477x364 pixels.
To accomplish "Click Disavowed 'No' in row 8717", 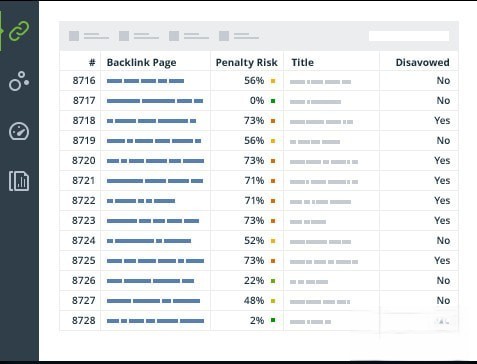I will (443, 100).
